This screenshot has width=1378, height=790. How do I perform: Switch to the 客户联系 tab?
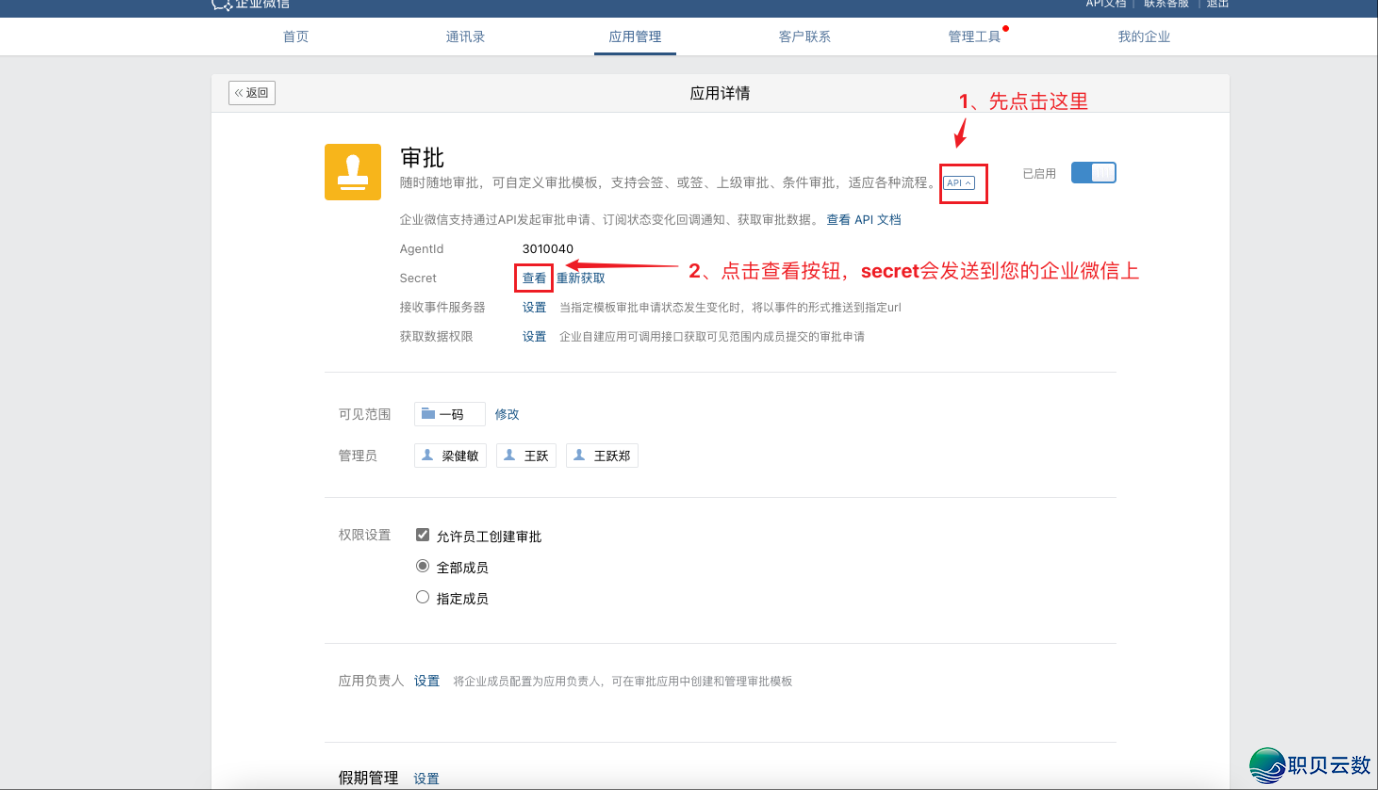click(x=804, y=37)
